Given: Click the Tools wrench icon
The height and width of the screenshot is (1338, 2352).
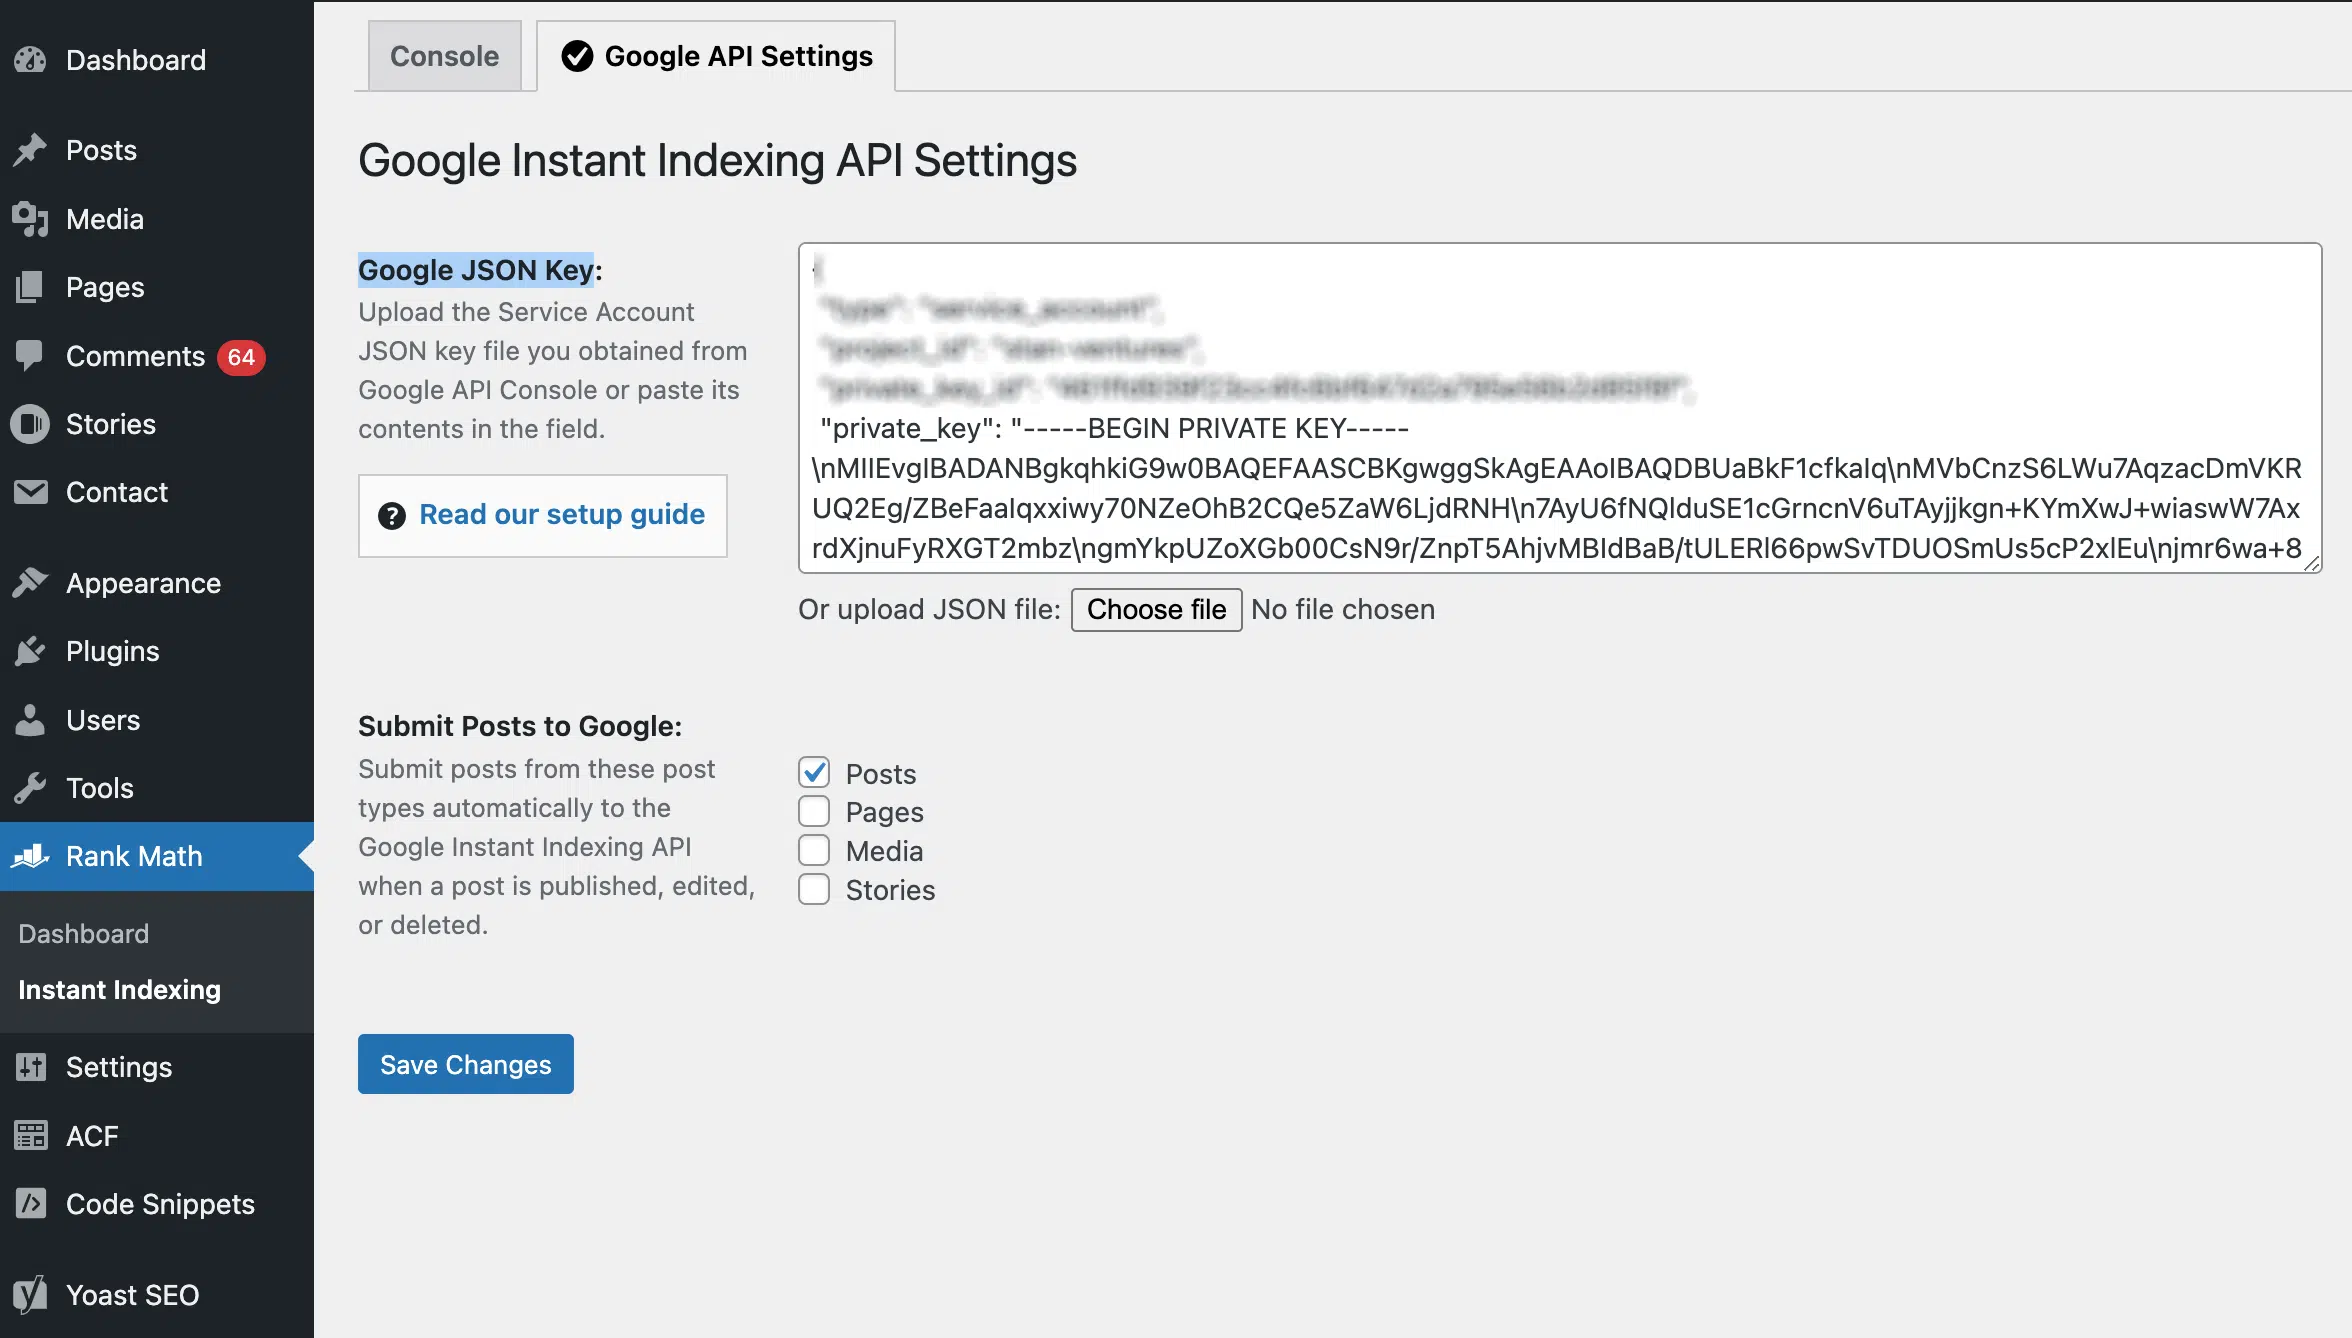Looking at the screenshot, I should tap(30, 788).
